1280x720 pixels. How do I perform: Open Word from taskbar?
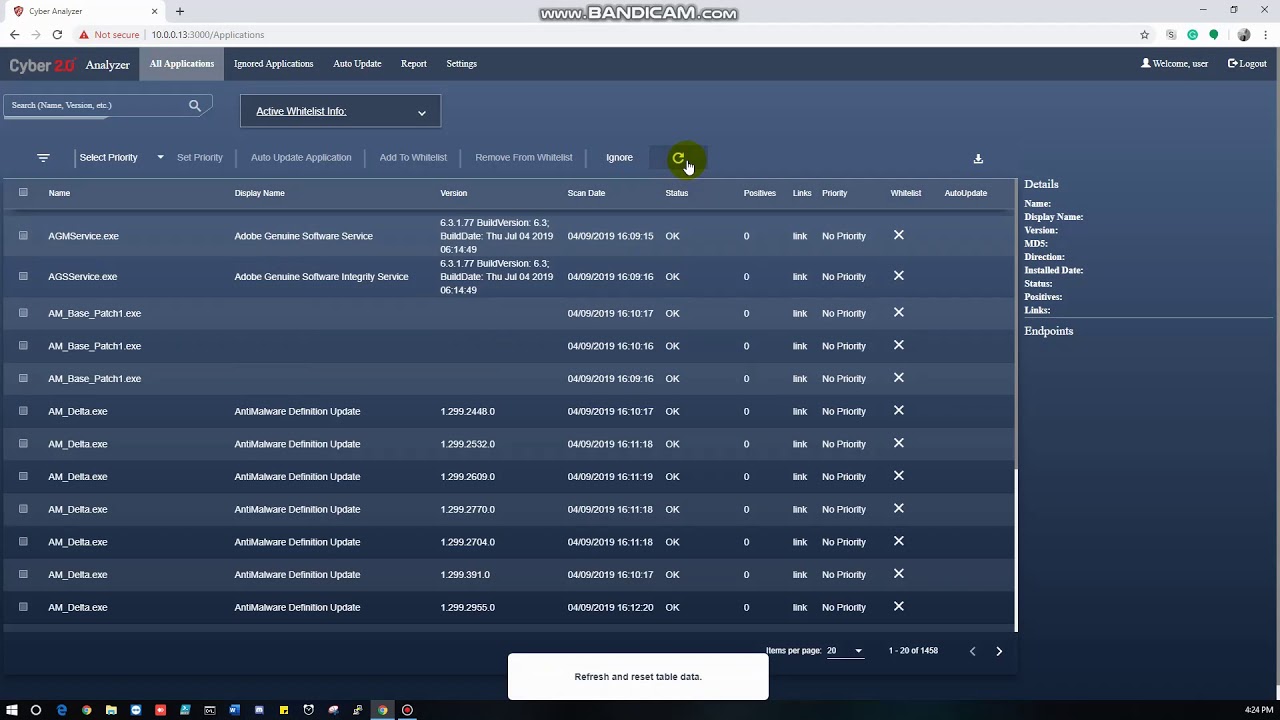[x=234, y=710]
